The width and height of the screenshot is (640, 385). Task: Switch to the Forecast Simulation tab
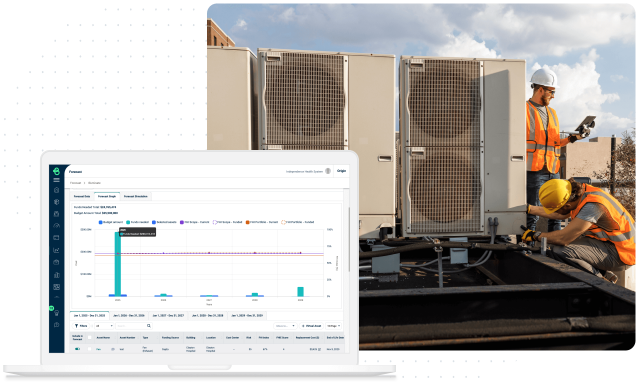pyautogui.click(x=136, y=196)
